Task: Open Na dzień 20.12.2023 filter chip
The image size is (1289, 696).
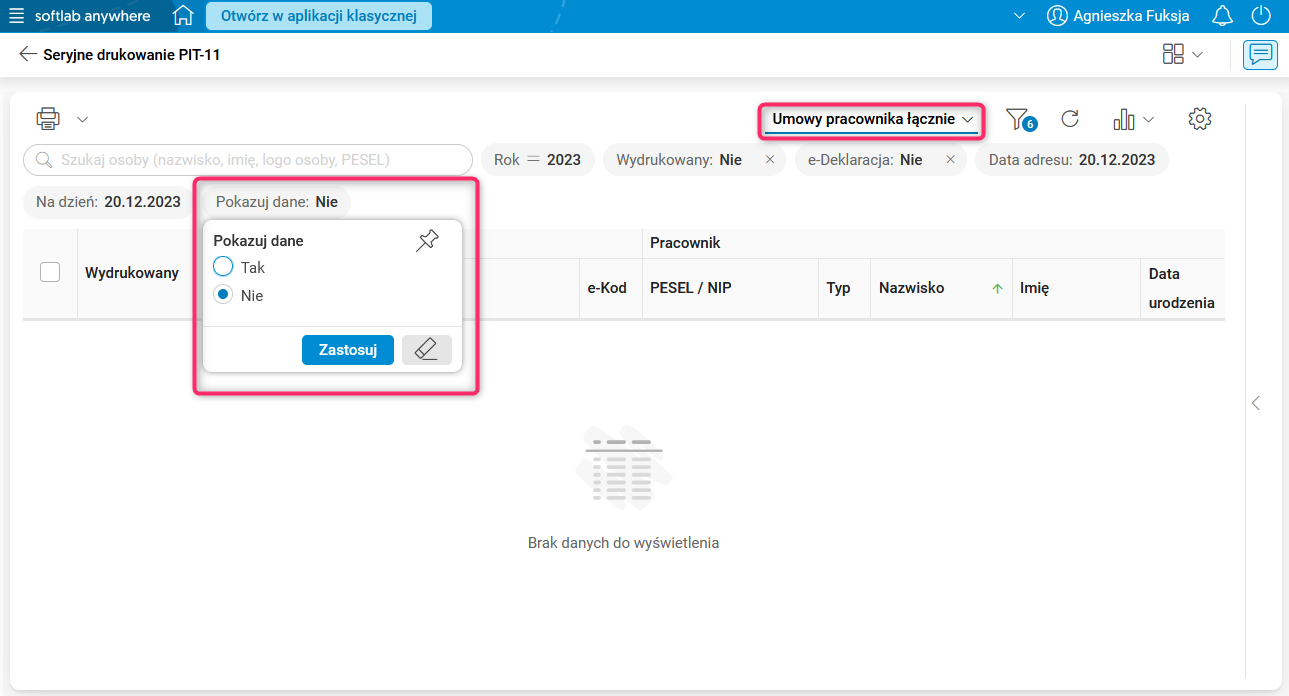Action: pyautogui.click(x=108, y=202)
